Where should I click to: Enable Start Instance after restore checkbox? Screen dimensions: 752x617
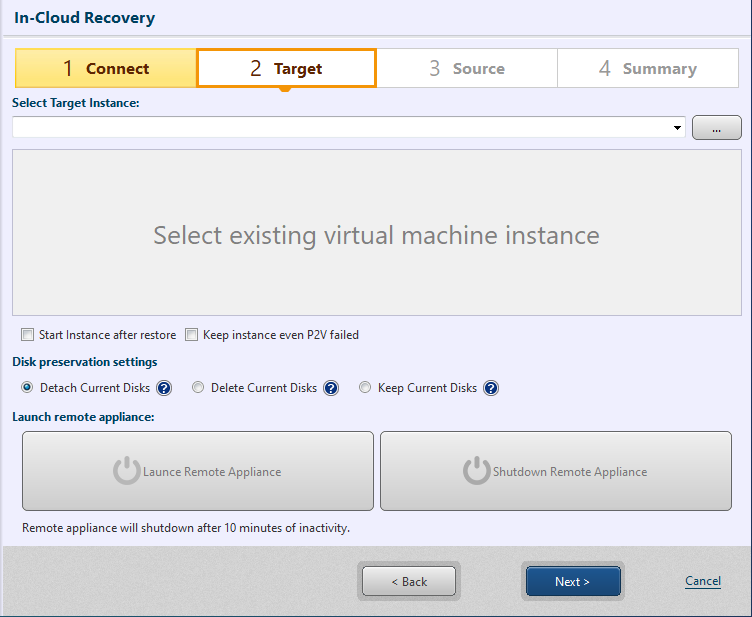tap(28, 335)
